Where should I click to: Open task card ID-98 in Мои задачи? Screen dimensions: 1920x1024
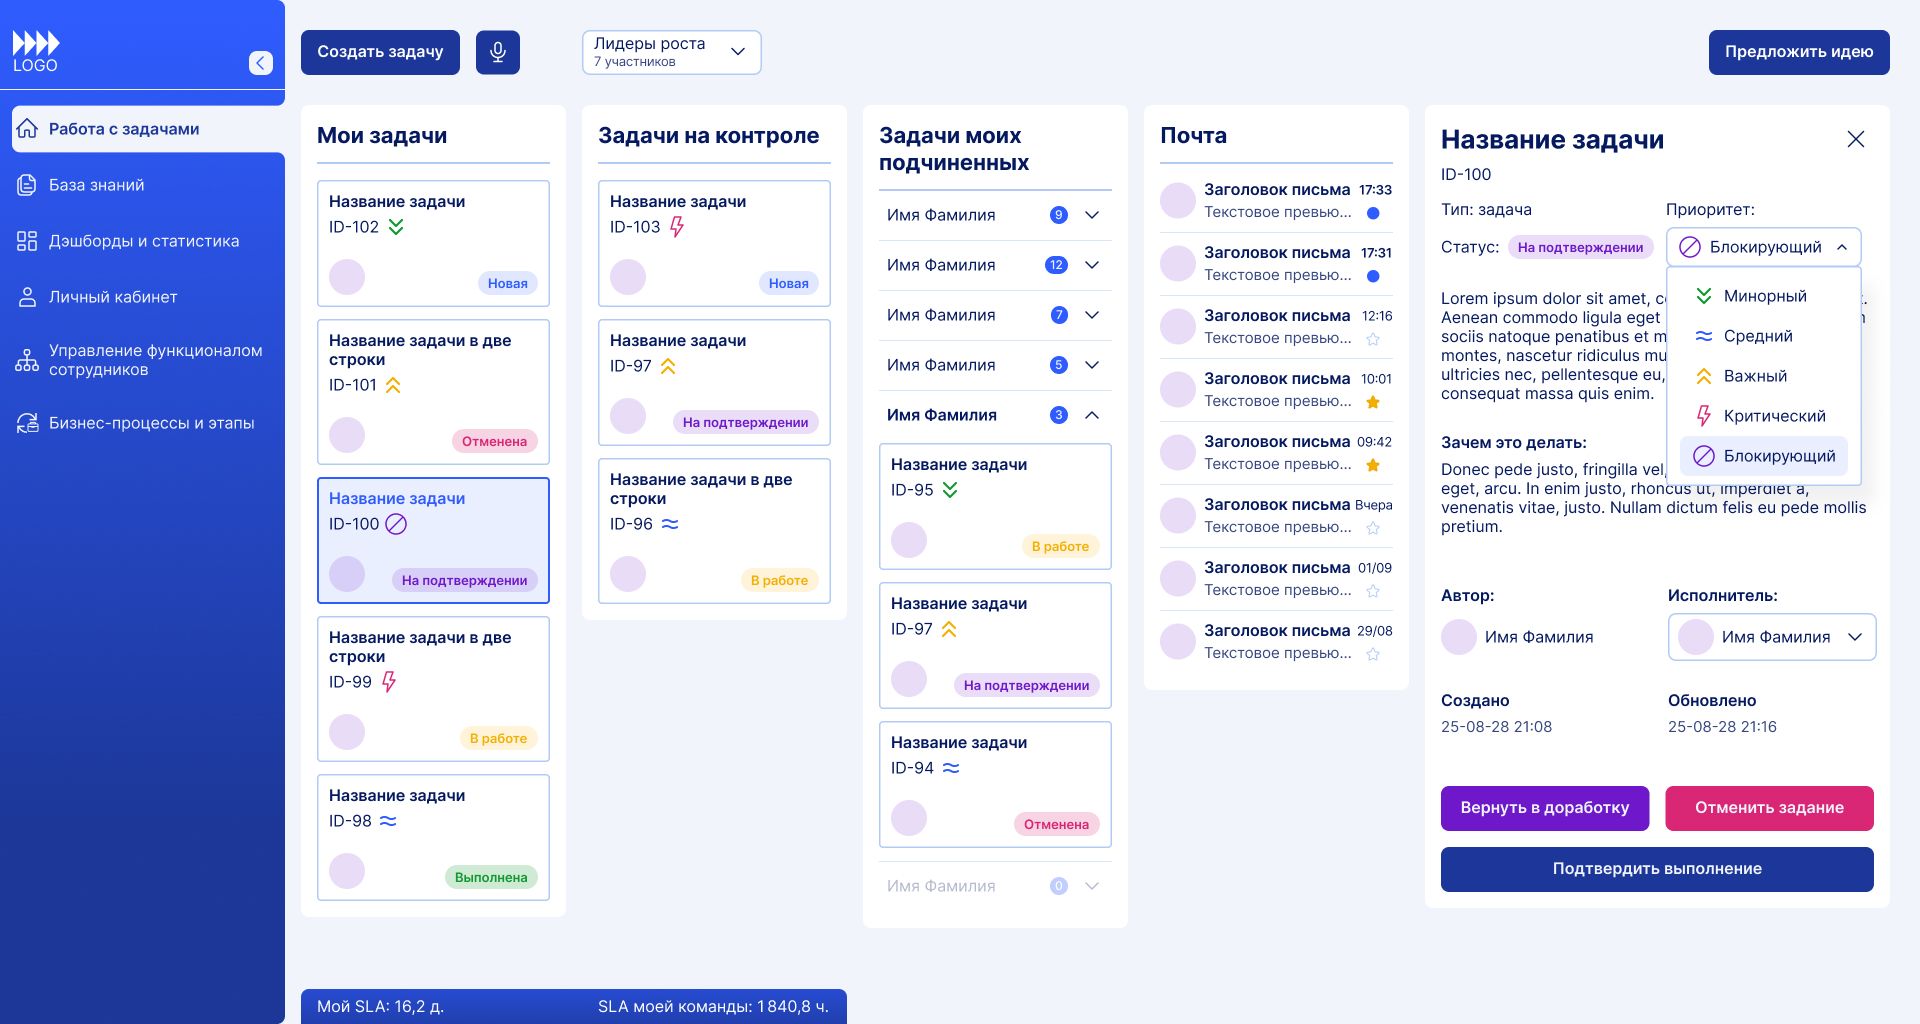433,837
